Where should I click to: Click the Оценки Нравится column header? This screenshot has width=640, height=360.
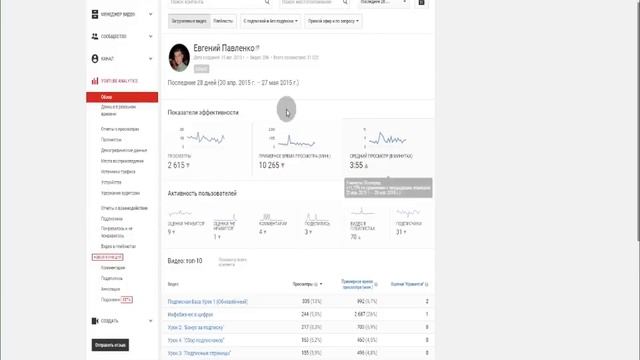coord(407,284)
